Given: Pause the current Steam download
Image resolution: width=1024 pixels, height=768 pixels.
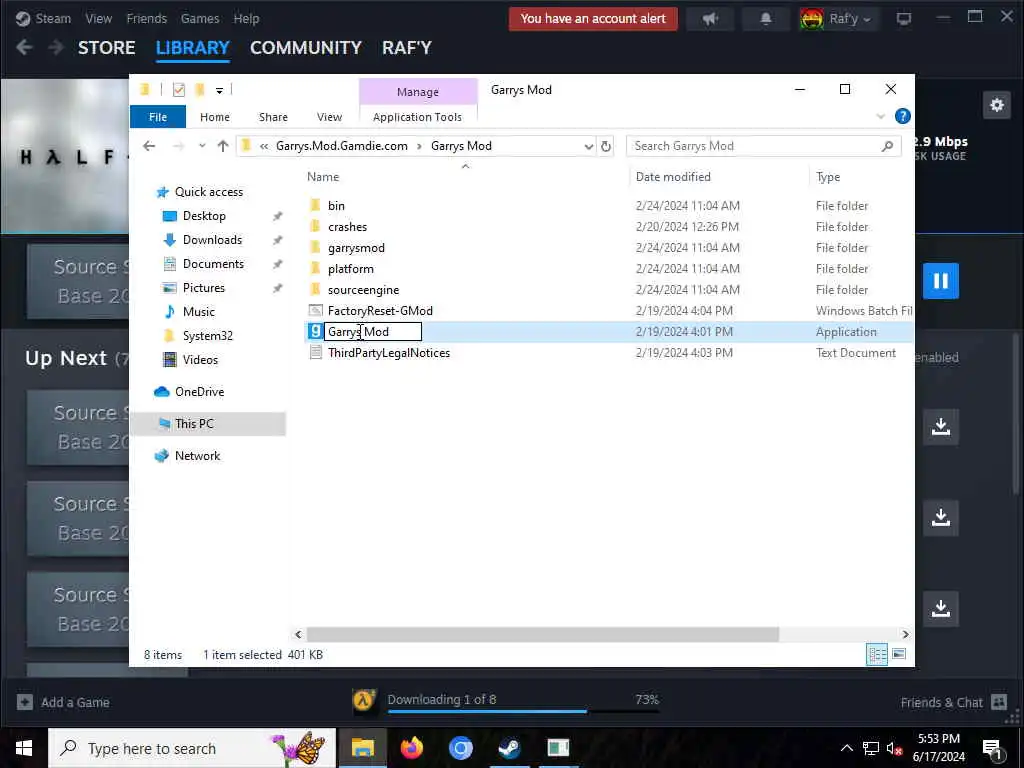Looking at the screenshot, I should click(x=940, y=281).
